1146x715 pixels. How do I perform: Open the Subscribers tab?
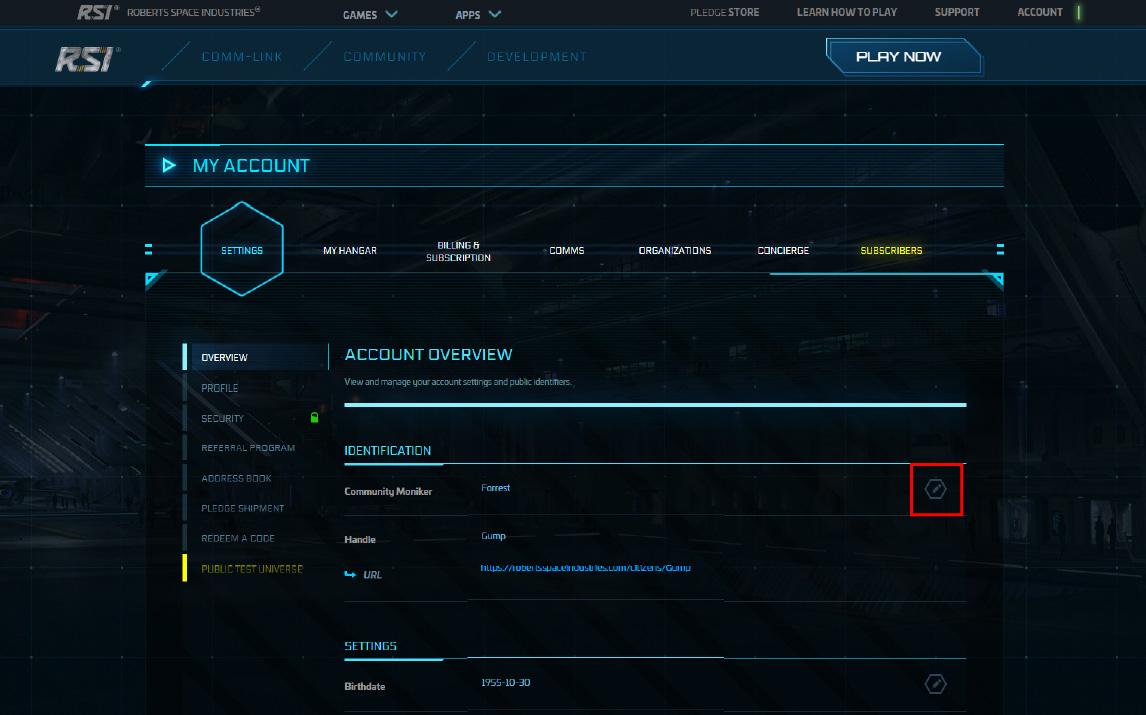tap(891, 251)
